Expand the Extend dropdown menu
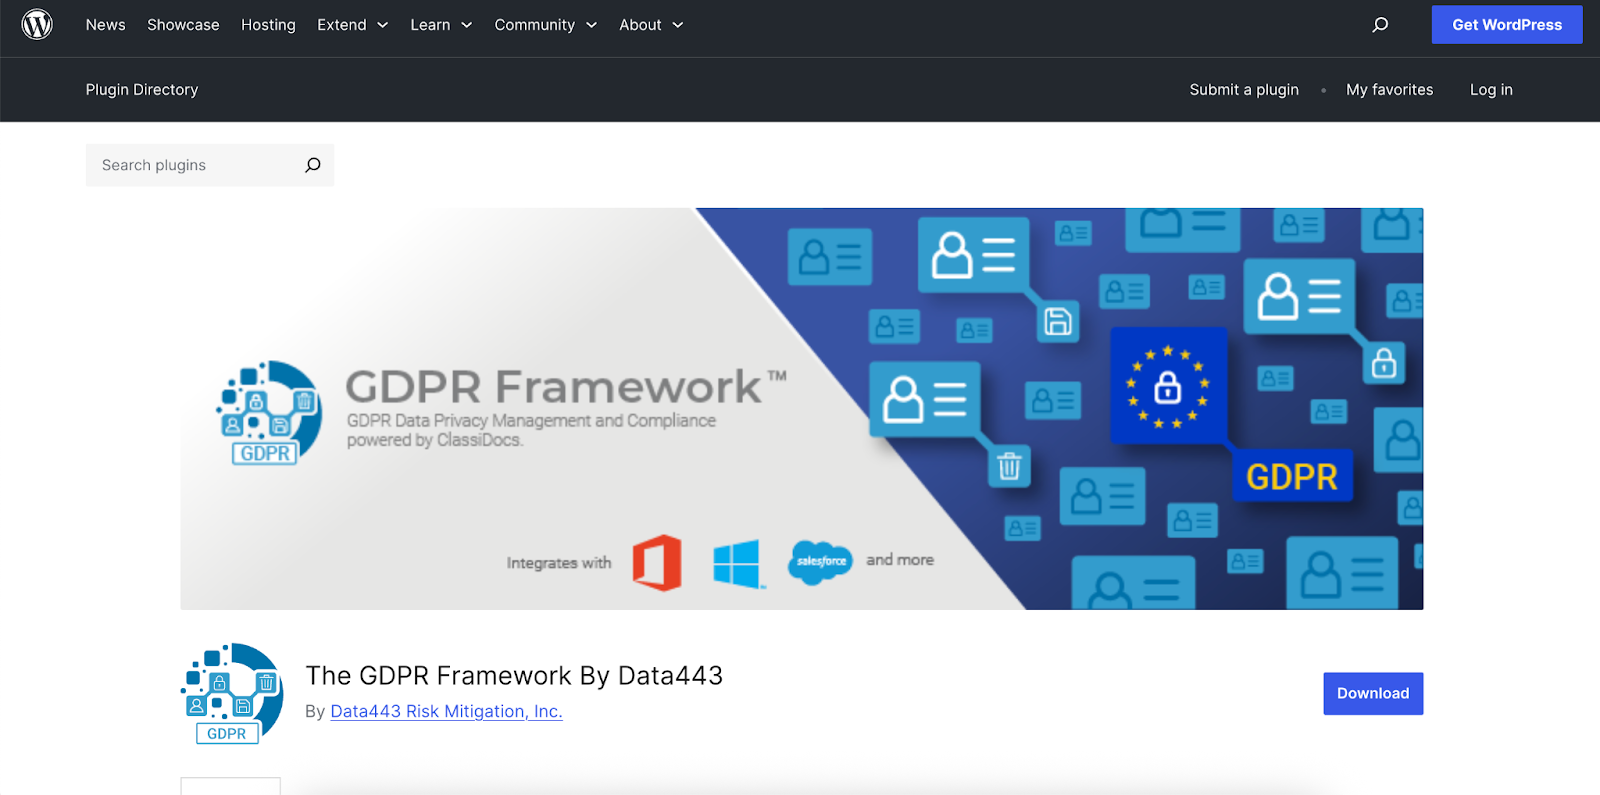This screenshot has width=1600, height=795. [x=352, y=25]
